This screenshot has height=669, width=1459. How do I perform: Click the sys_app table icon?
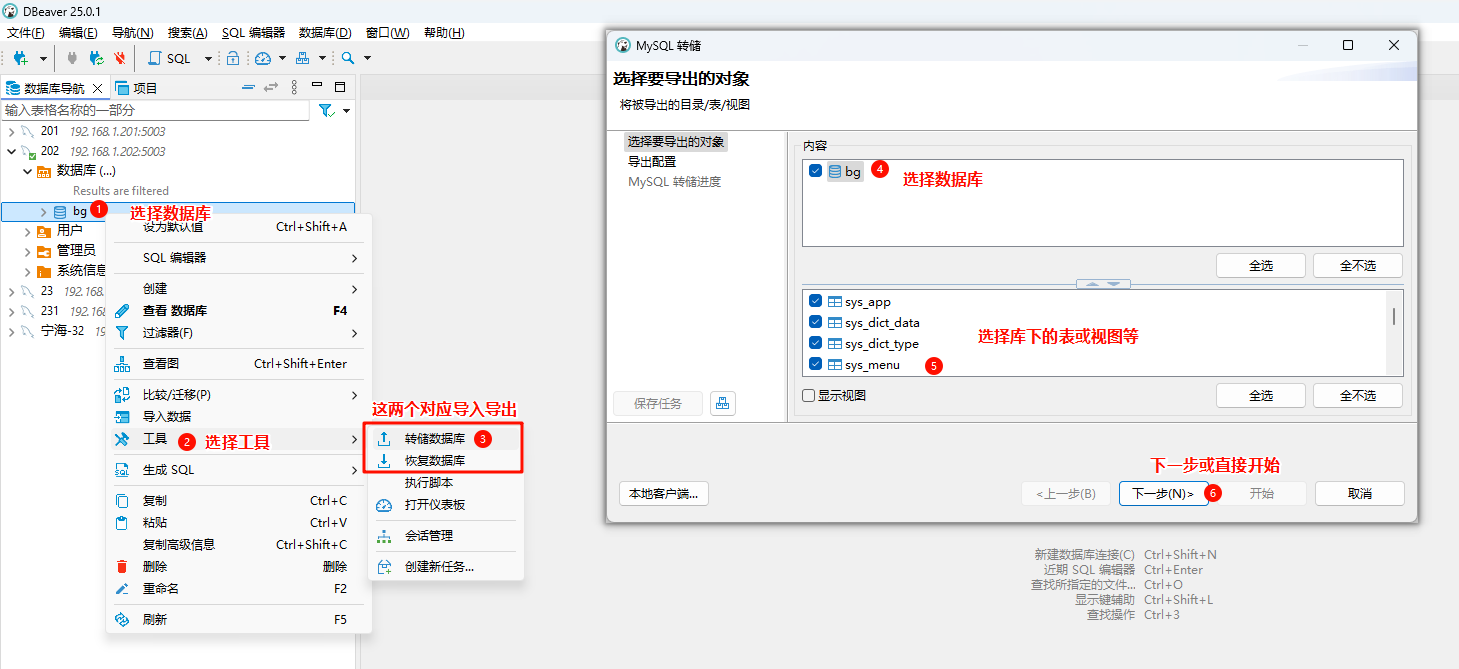835,301
